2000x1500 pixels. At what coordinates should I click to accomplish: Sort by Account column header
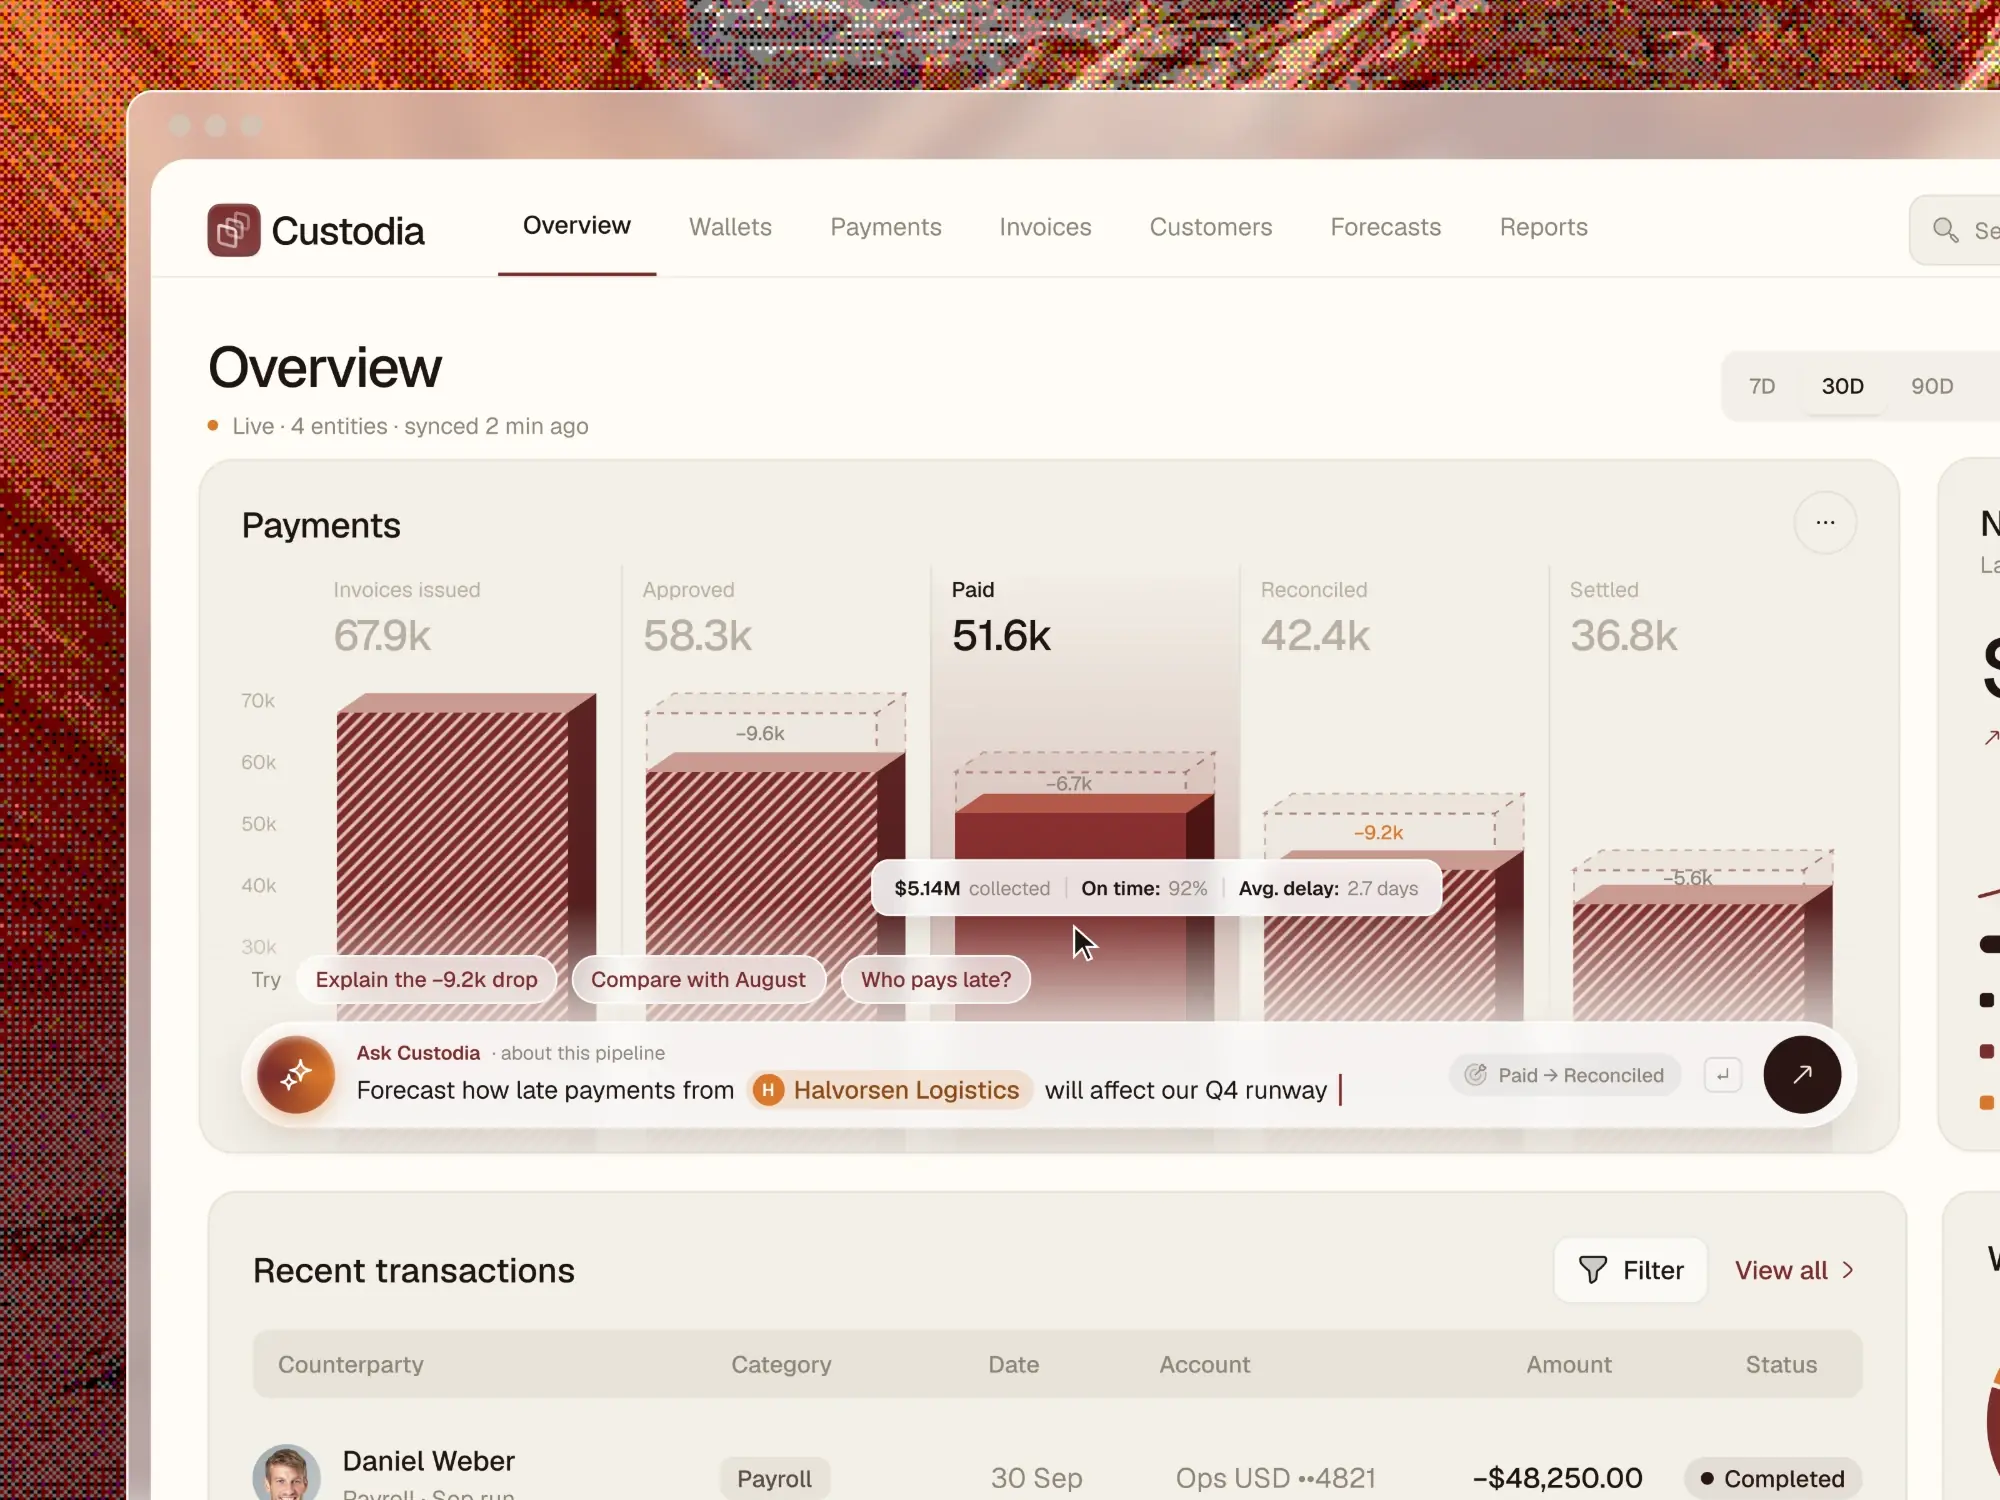tap(1204, 1364)
